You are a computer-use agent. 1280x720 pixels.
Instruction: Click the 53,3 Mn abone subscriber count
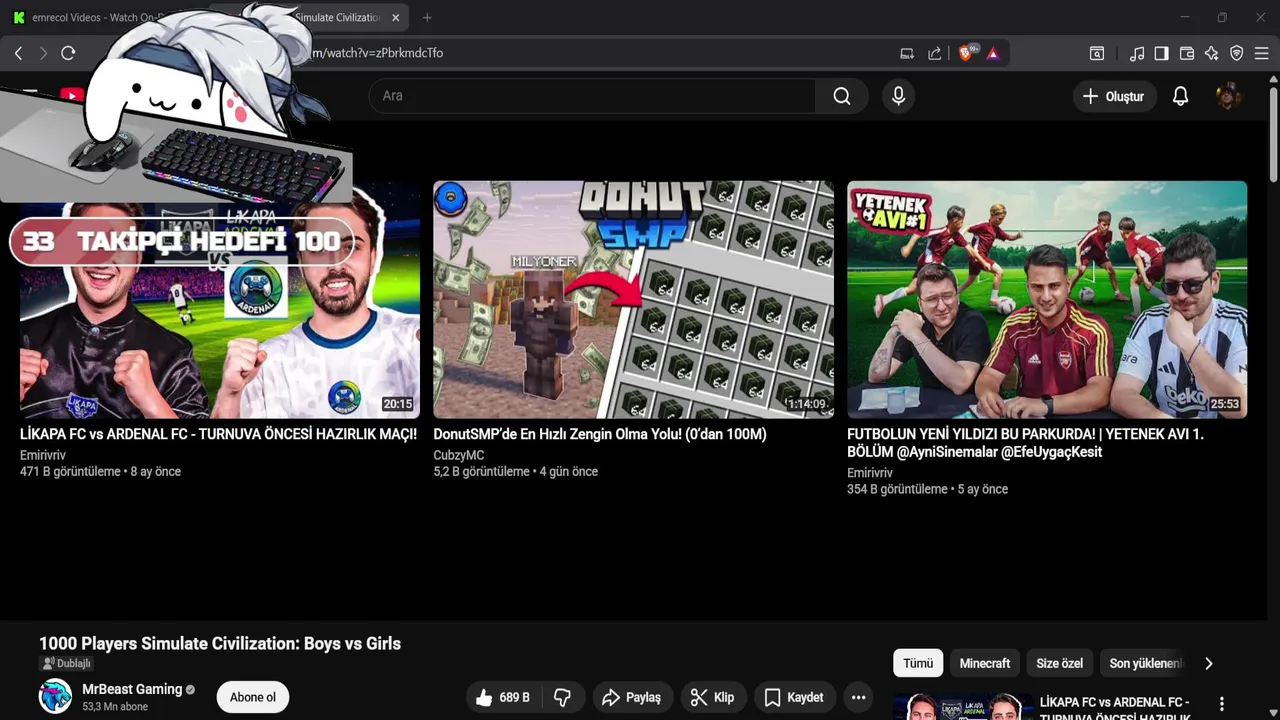coord(115,707)
